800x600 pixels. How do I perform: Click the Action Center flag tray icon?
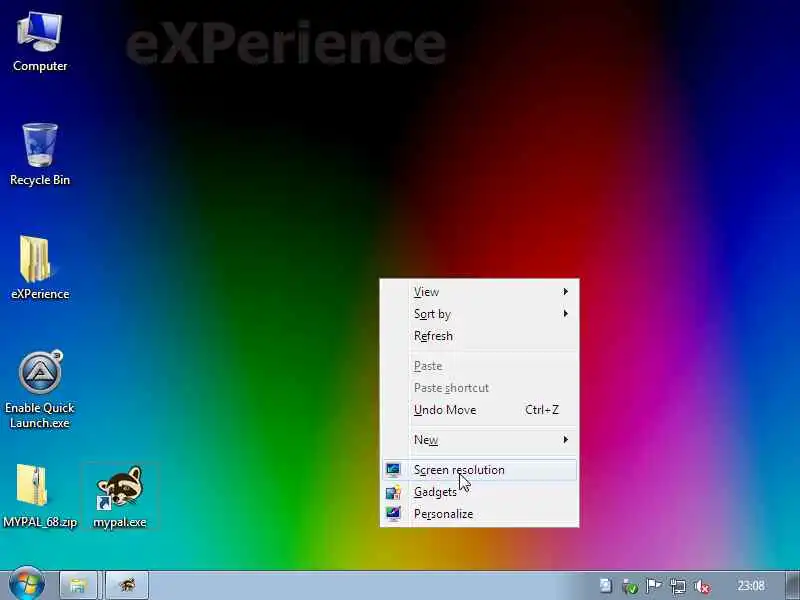coord(654,586)
